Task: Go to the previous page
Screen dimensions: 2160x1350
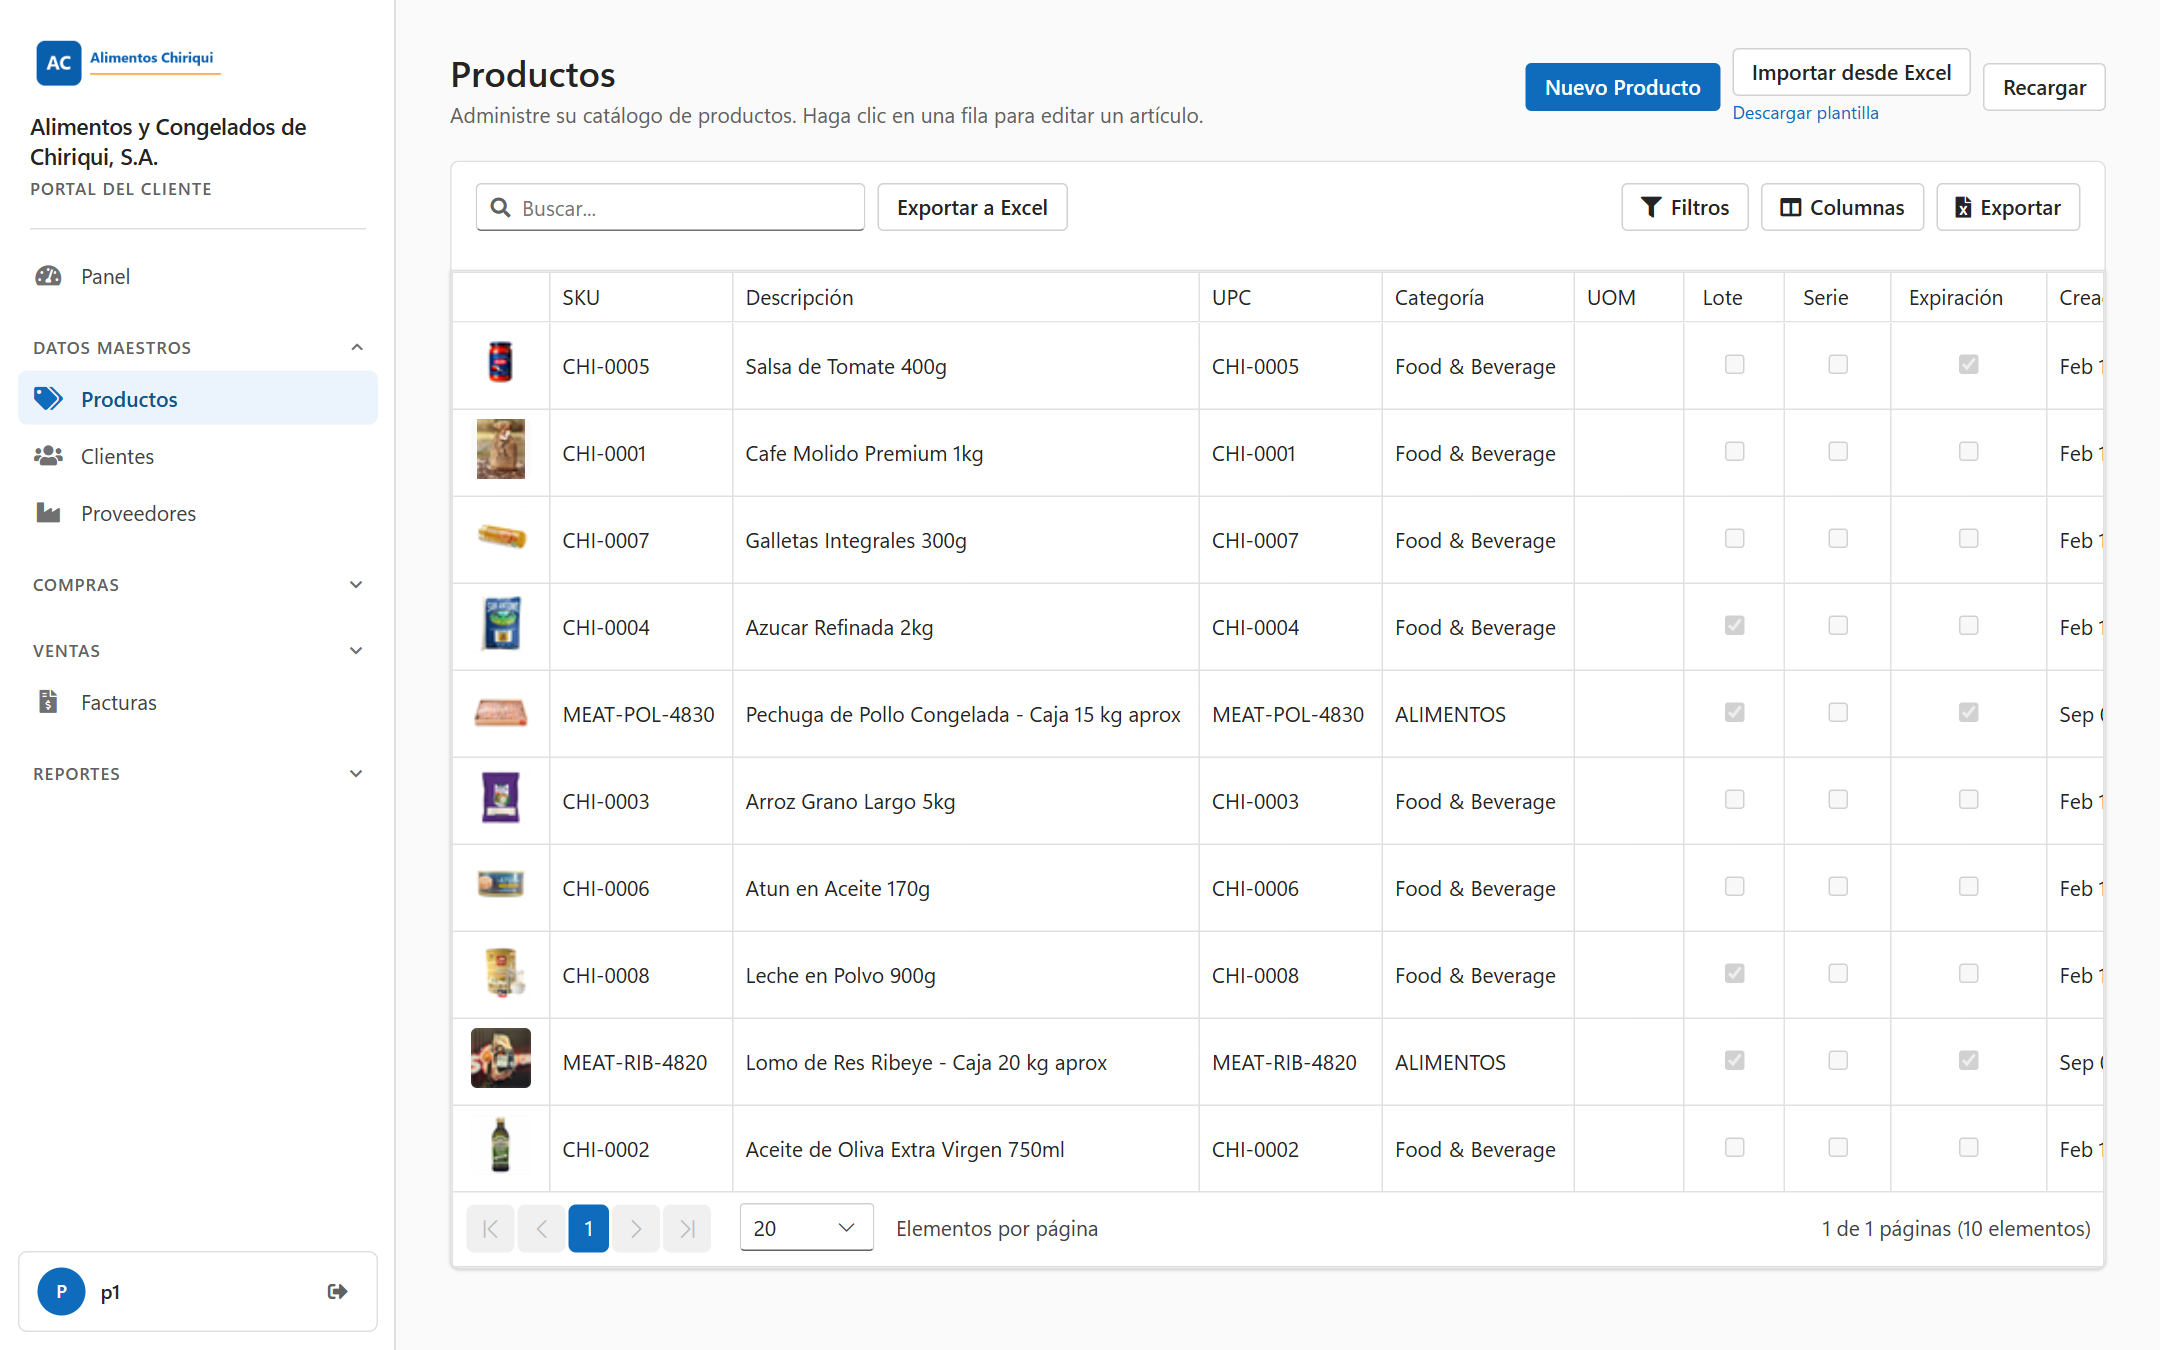Action: click(541, 1228)
